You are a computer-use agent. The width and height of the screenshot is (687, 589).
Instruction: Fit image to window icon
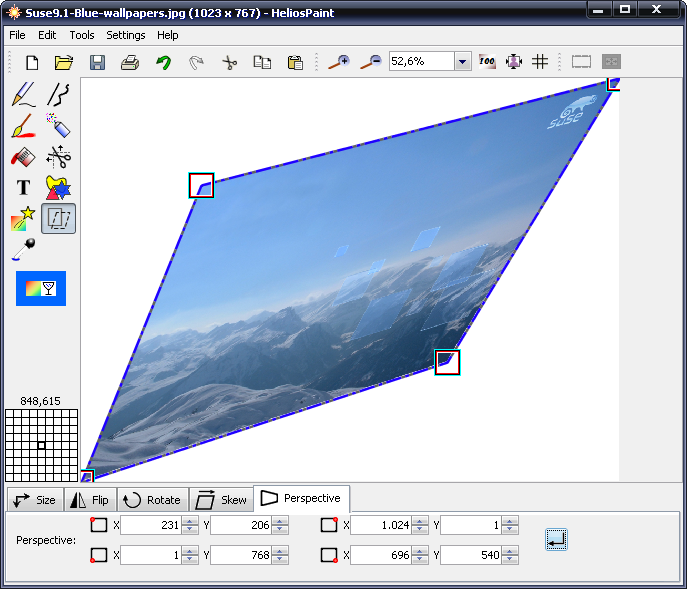click(x=513, y=61)
